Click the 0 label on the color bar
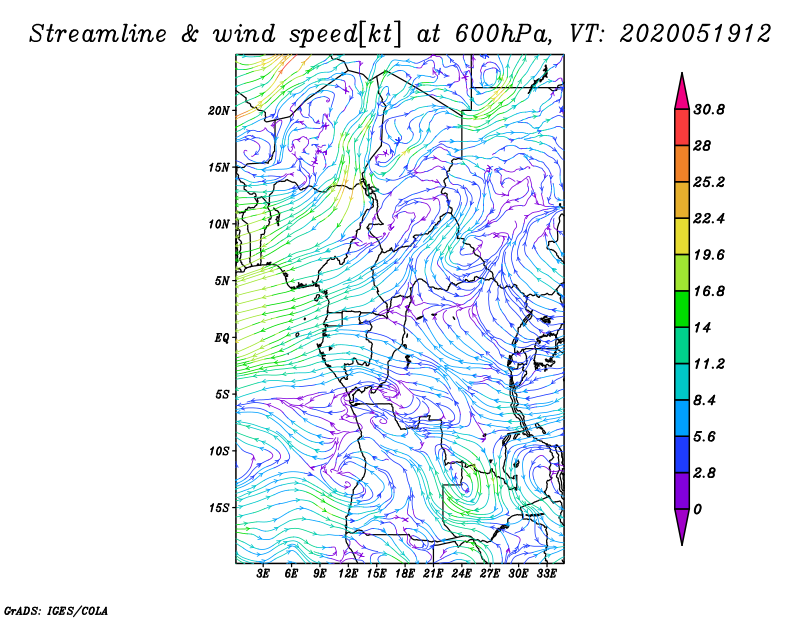Viewport: 800px width, 618px height. (698, 509)
